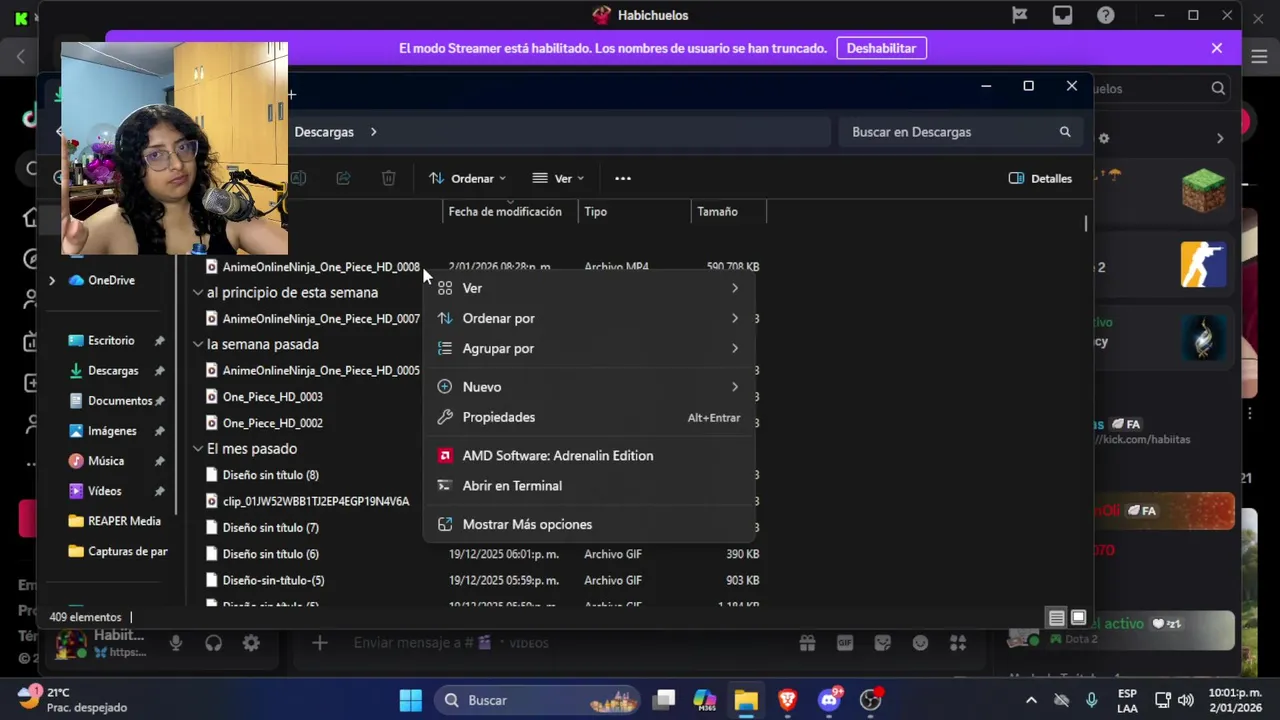Select file clip_01JW52WBB1TJ2EP4EGP19N4V6A
The width and height of the screenshot is (1280, 720).
pyautogui.click(x=315, y=501)
